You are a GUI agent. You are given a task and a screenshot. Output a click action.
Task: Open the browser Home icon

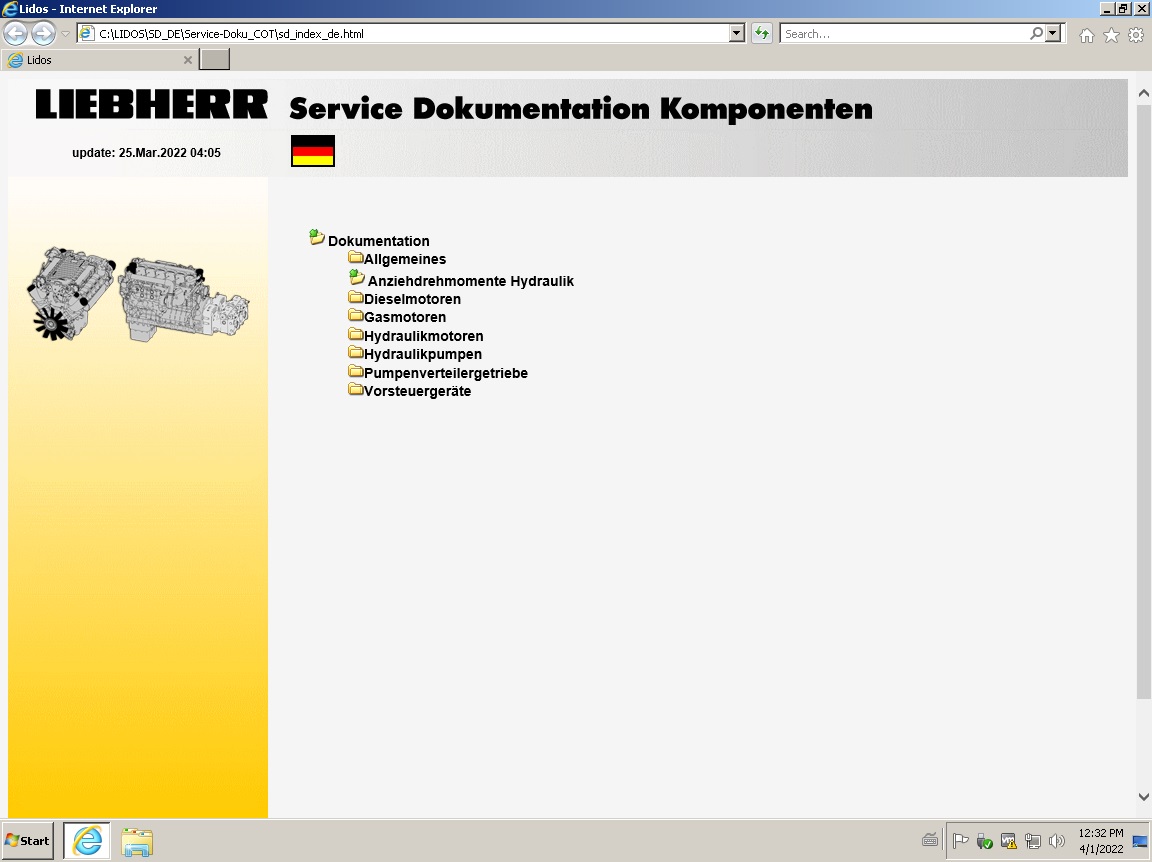point(1087,35)
